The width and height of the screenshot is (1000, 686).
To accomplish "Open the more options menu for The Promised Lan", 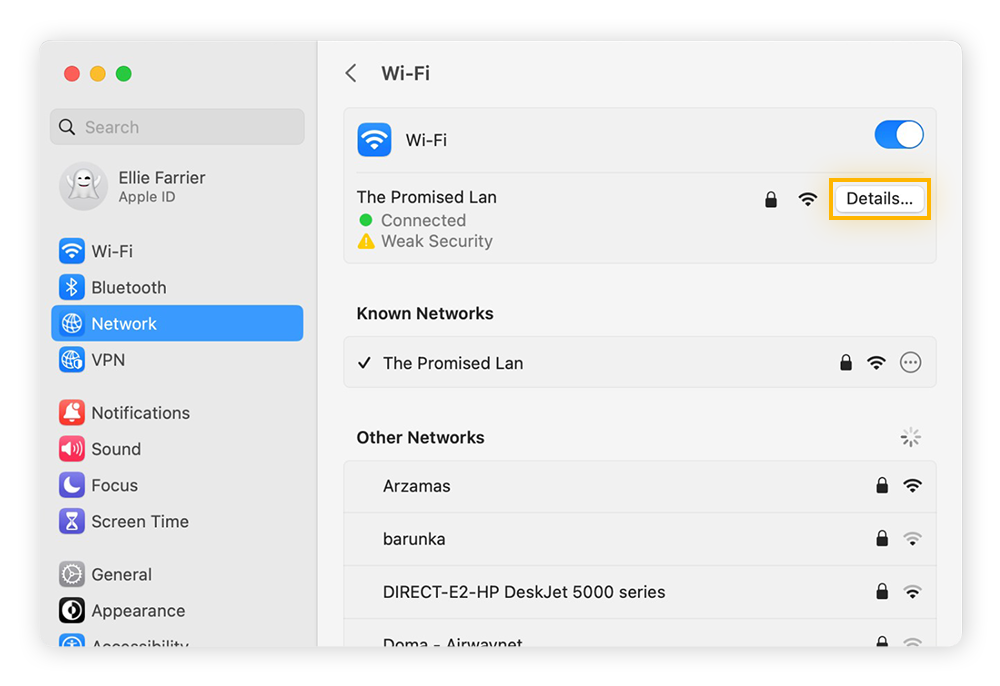I will coord(910,363).
